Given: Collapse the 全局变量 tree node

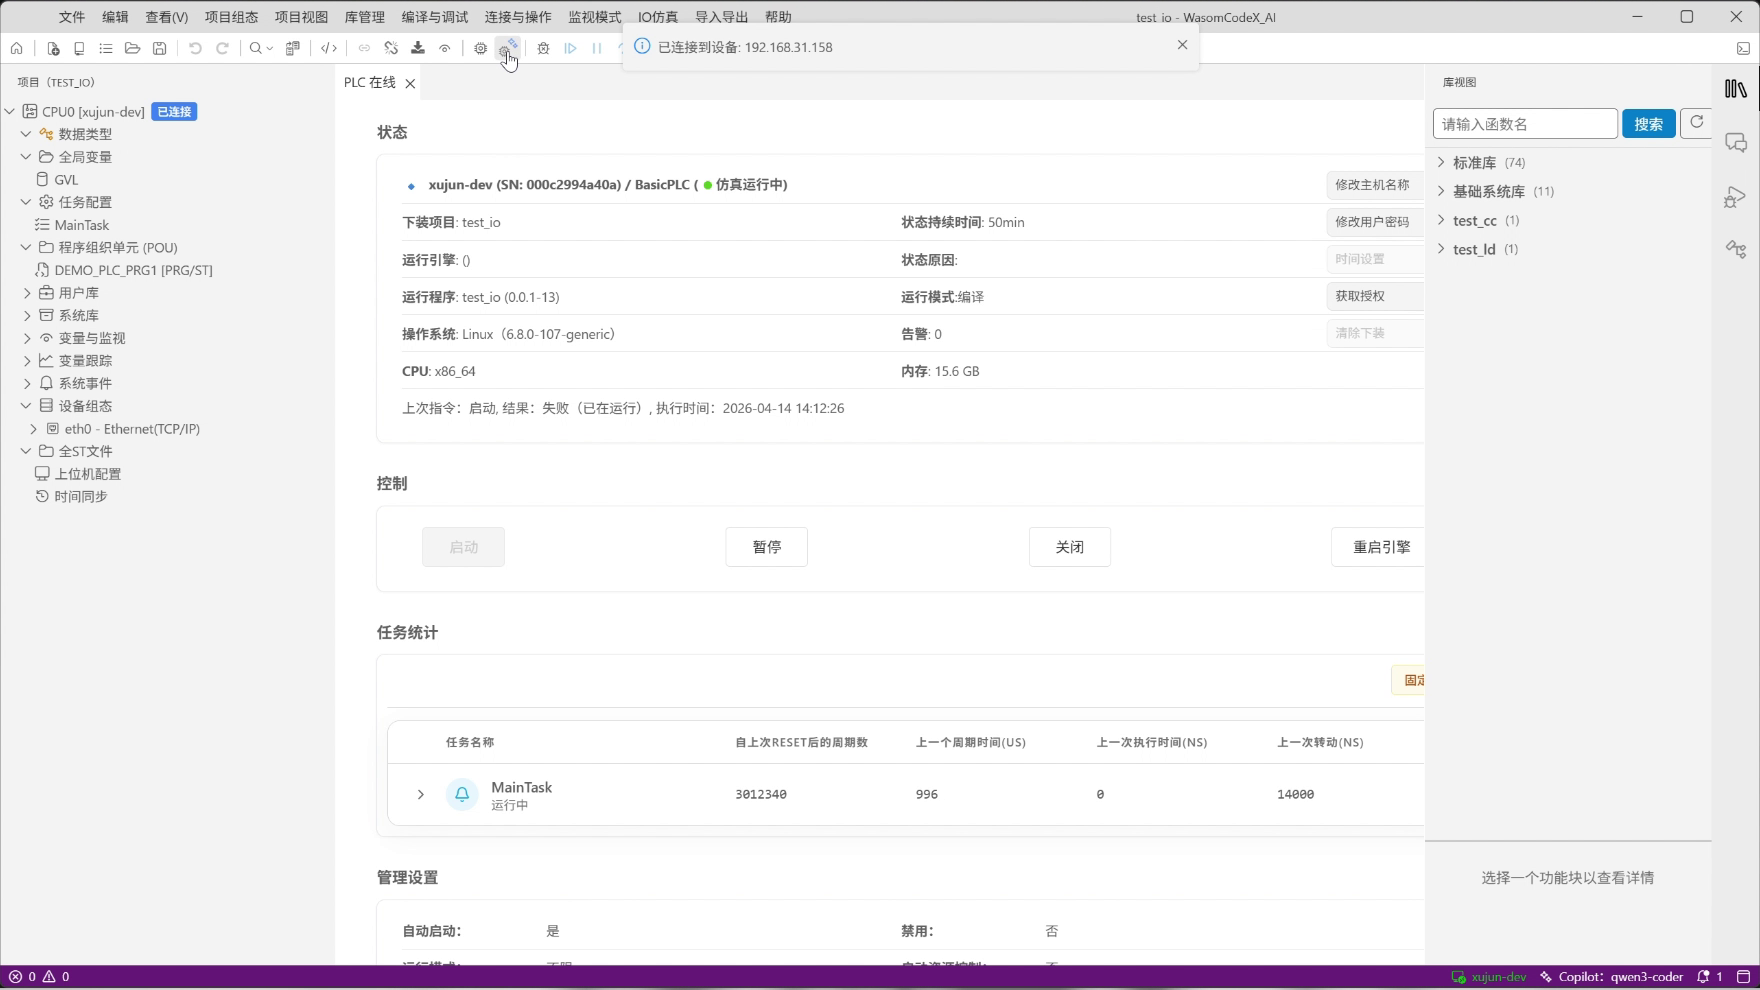Looking at the screenshot, I should point(26,157).
